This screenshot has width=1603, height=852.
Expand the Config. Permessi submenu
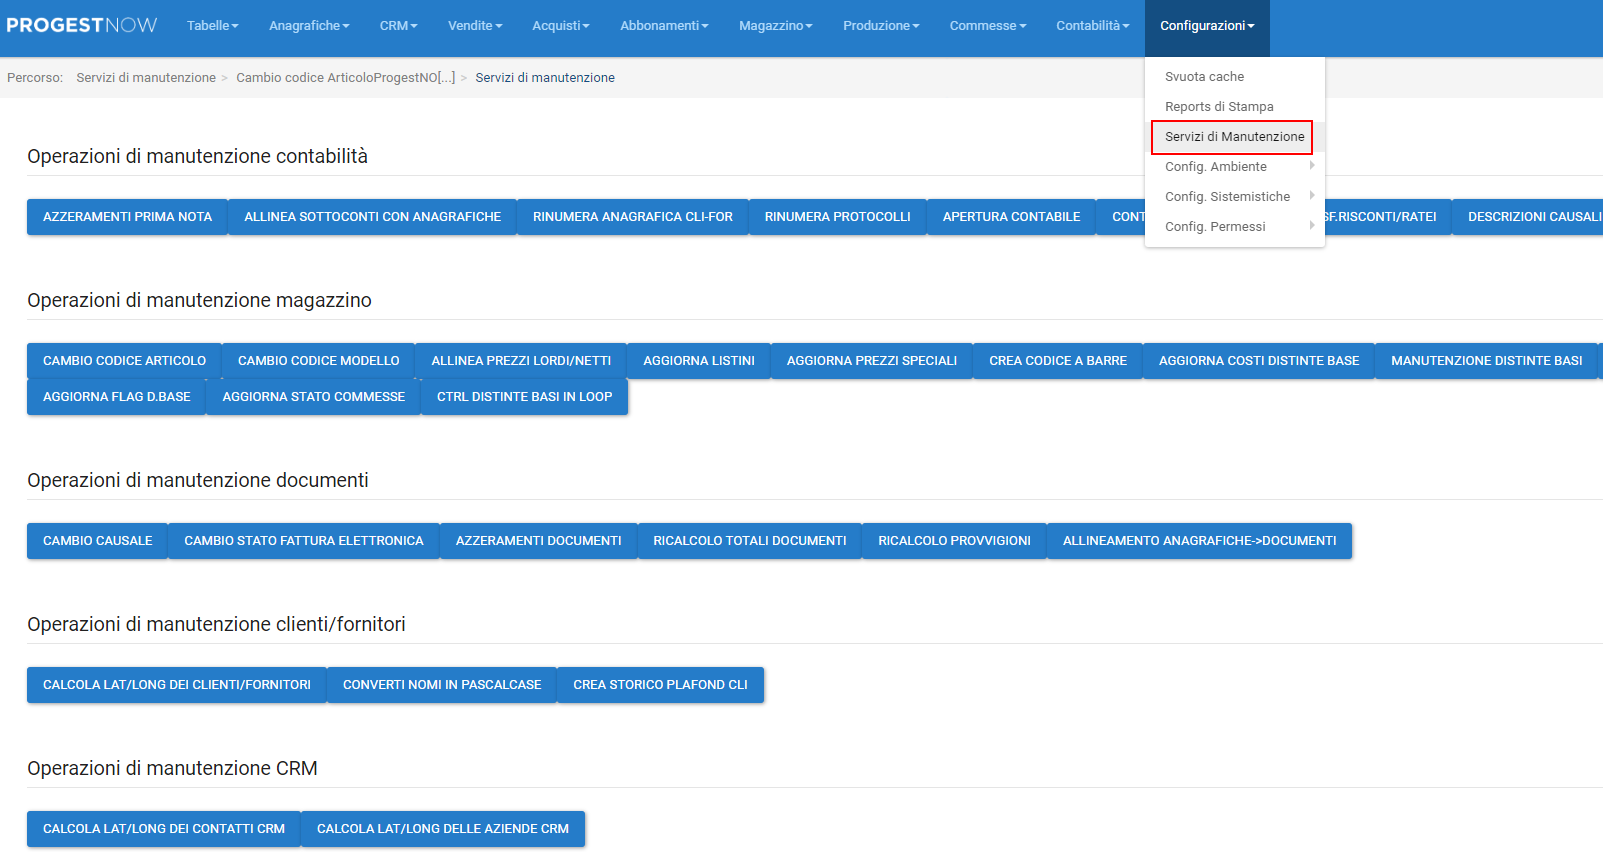click(x=1215, y=227)
